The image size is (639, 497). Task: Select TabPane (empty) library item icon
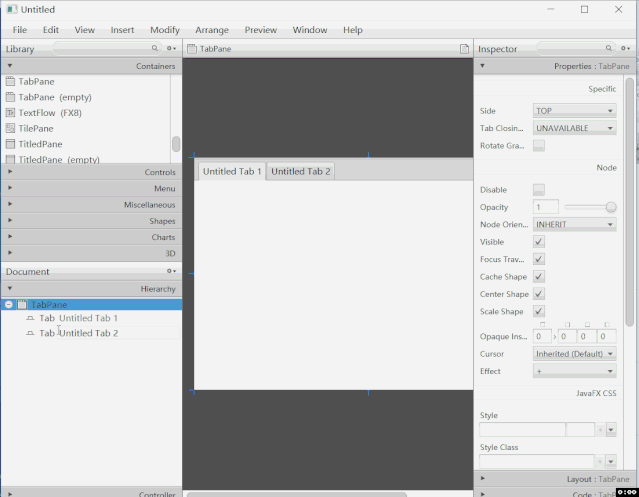coord(10,97)
